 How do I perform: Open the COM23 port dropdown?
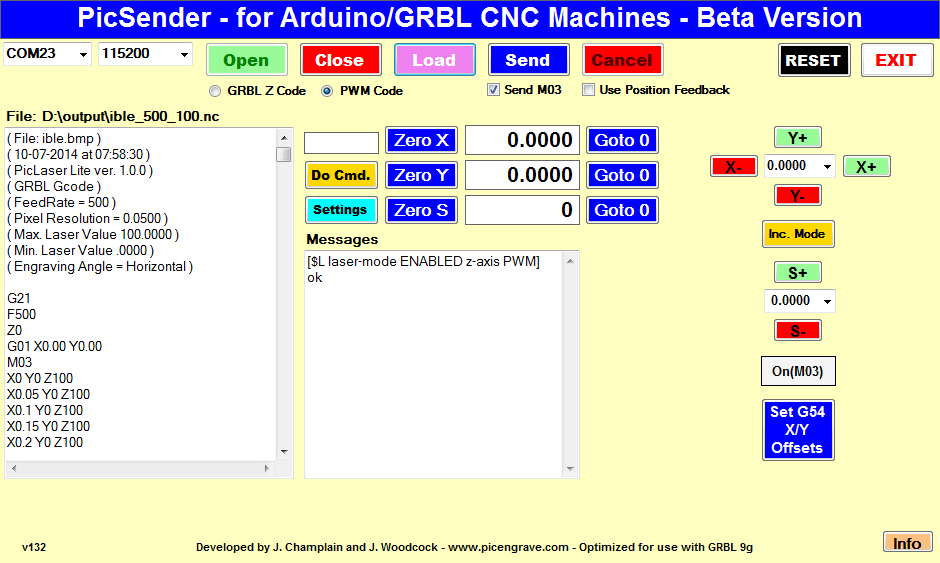tap(83, 55)
